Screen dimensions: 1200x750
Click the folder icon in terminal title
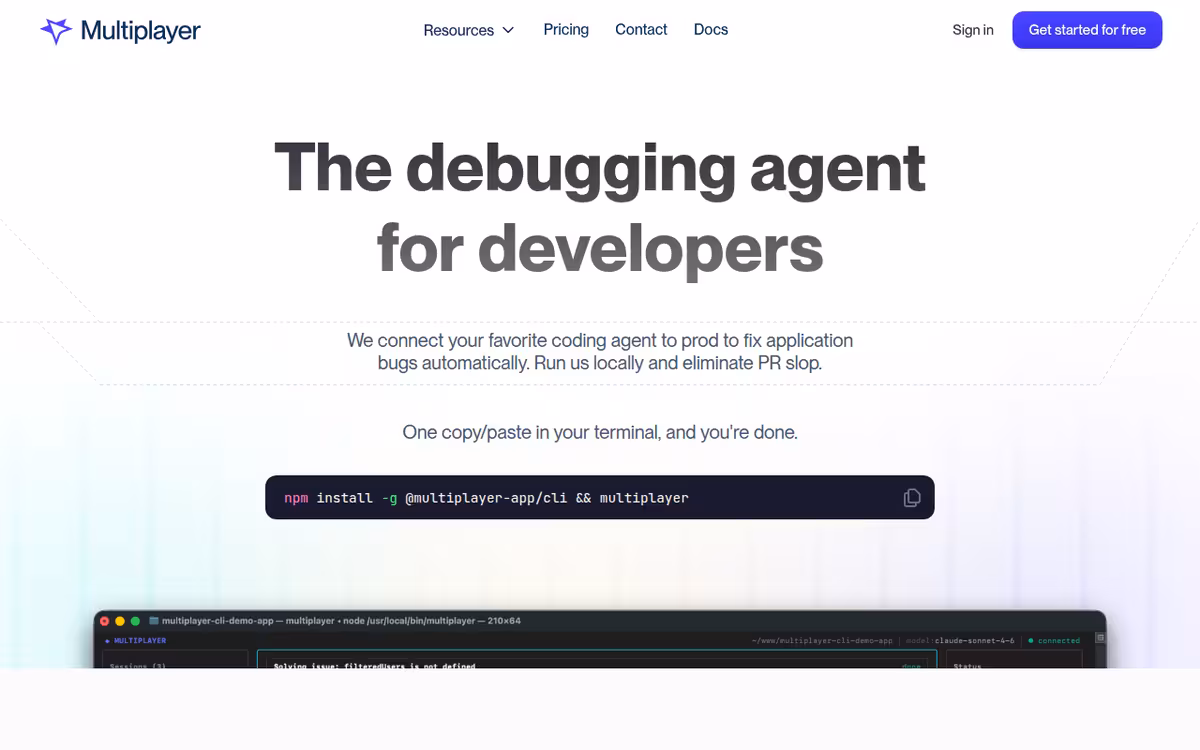pyautogui.click(x=152, y=621)
